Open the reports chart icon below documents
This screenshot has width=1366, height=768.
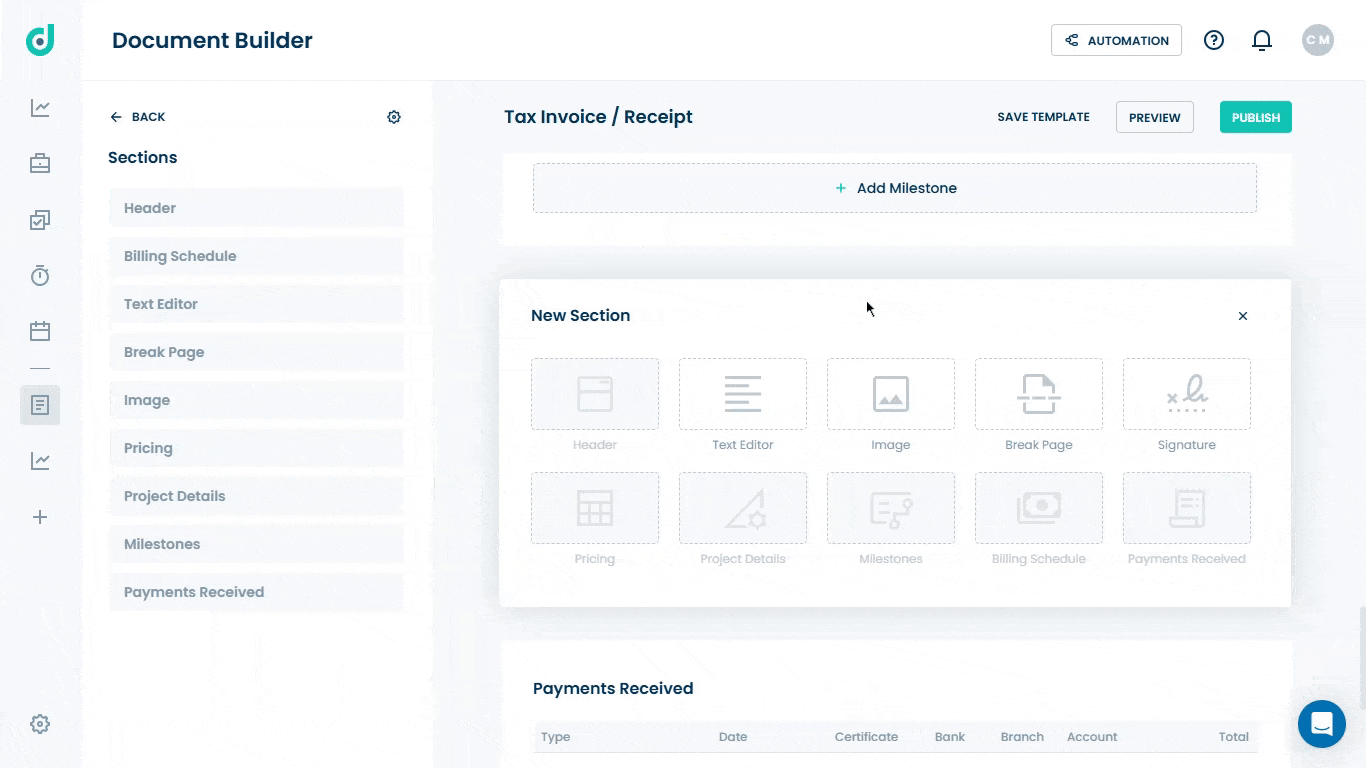40,461
